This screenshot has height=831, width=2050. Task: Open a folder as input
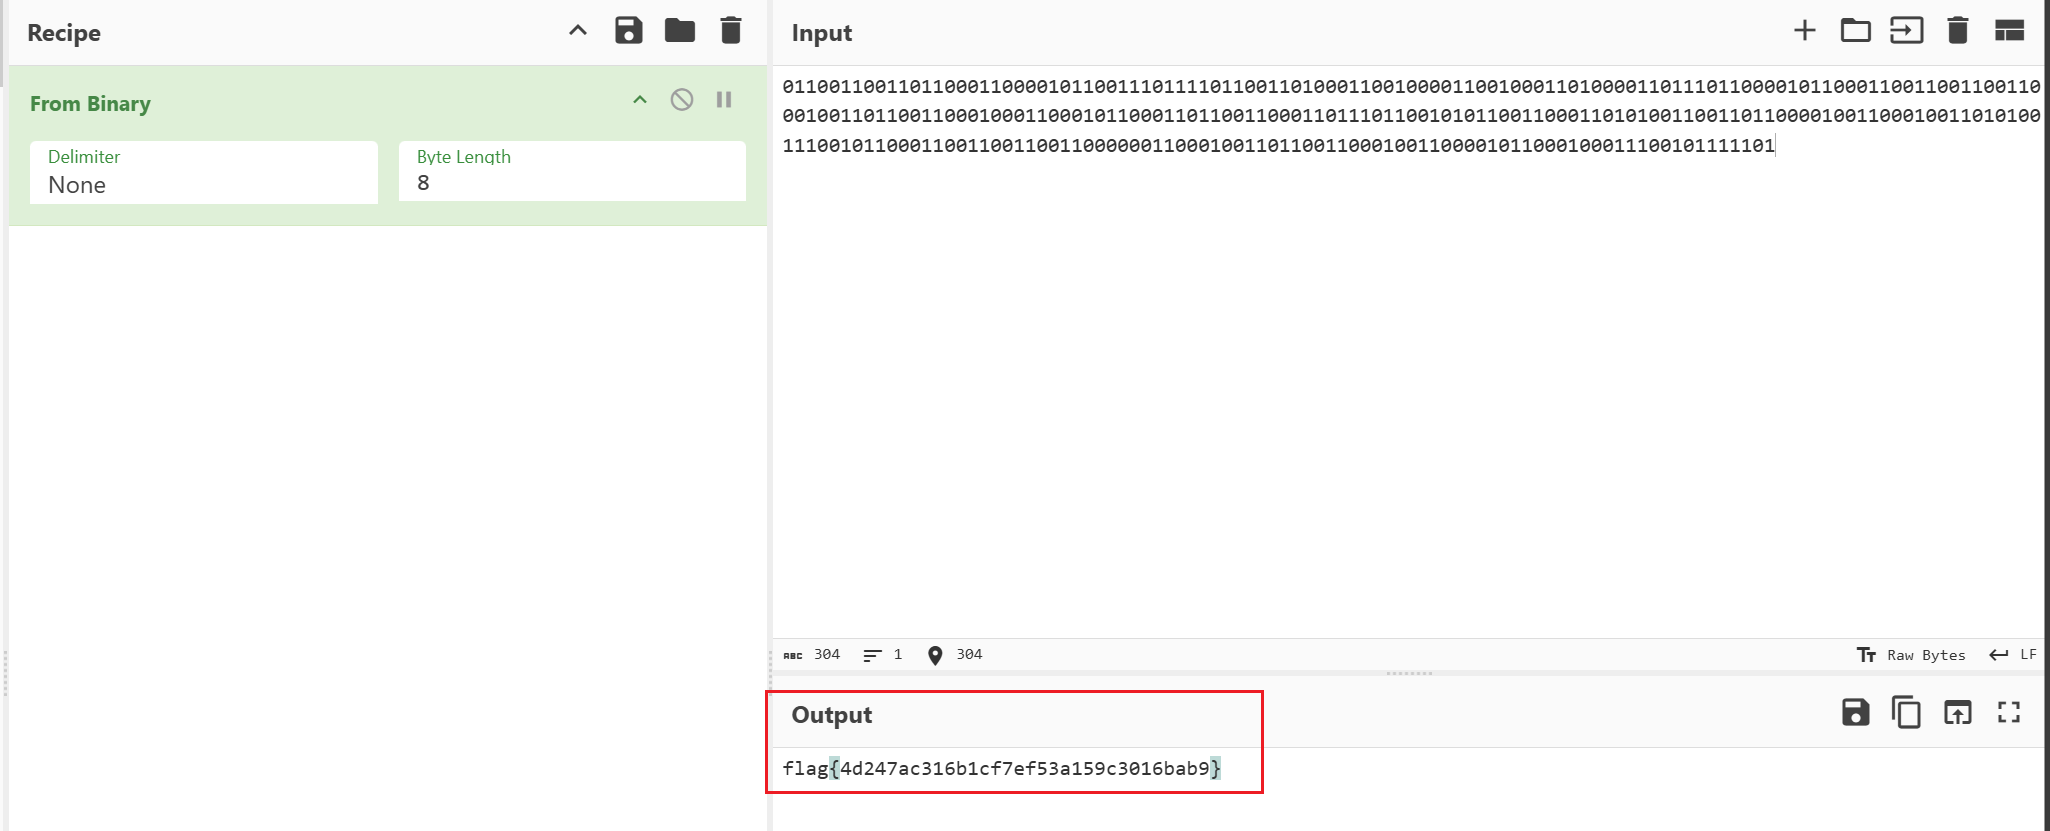point(1855,31)
